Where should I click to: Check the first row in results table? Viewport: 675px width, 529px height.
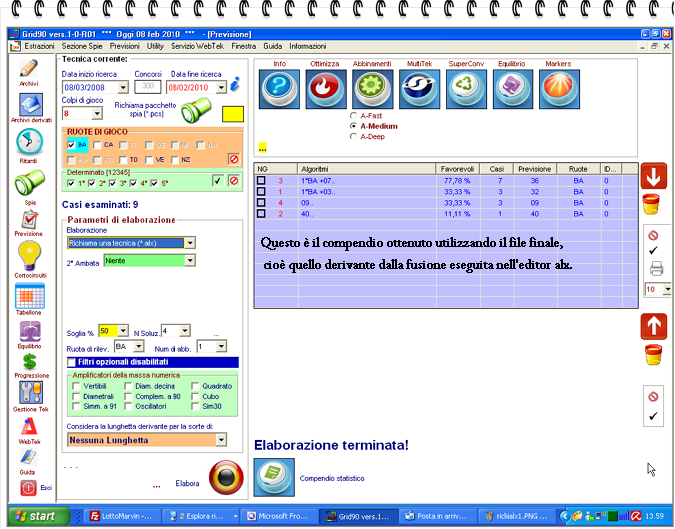[x=261, y=181]
